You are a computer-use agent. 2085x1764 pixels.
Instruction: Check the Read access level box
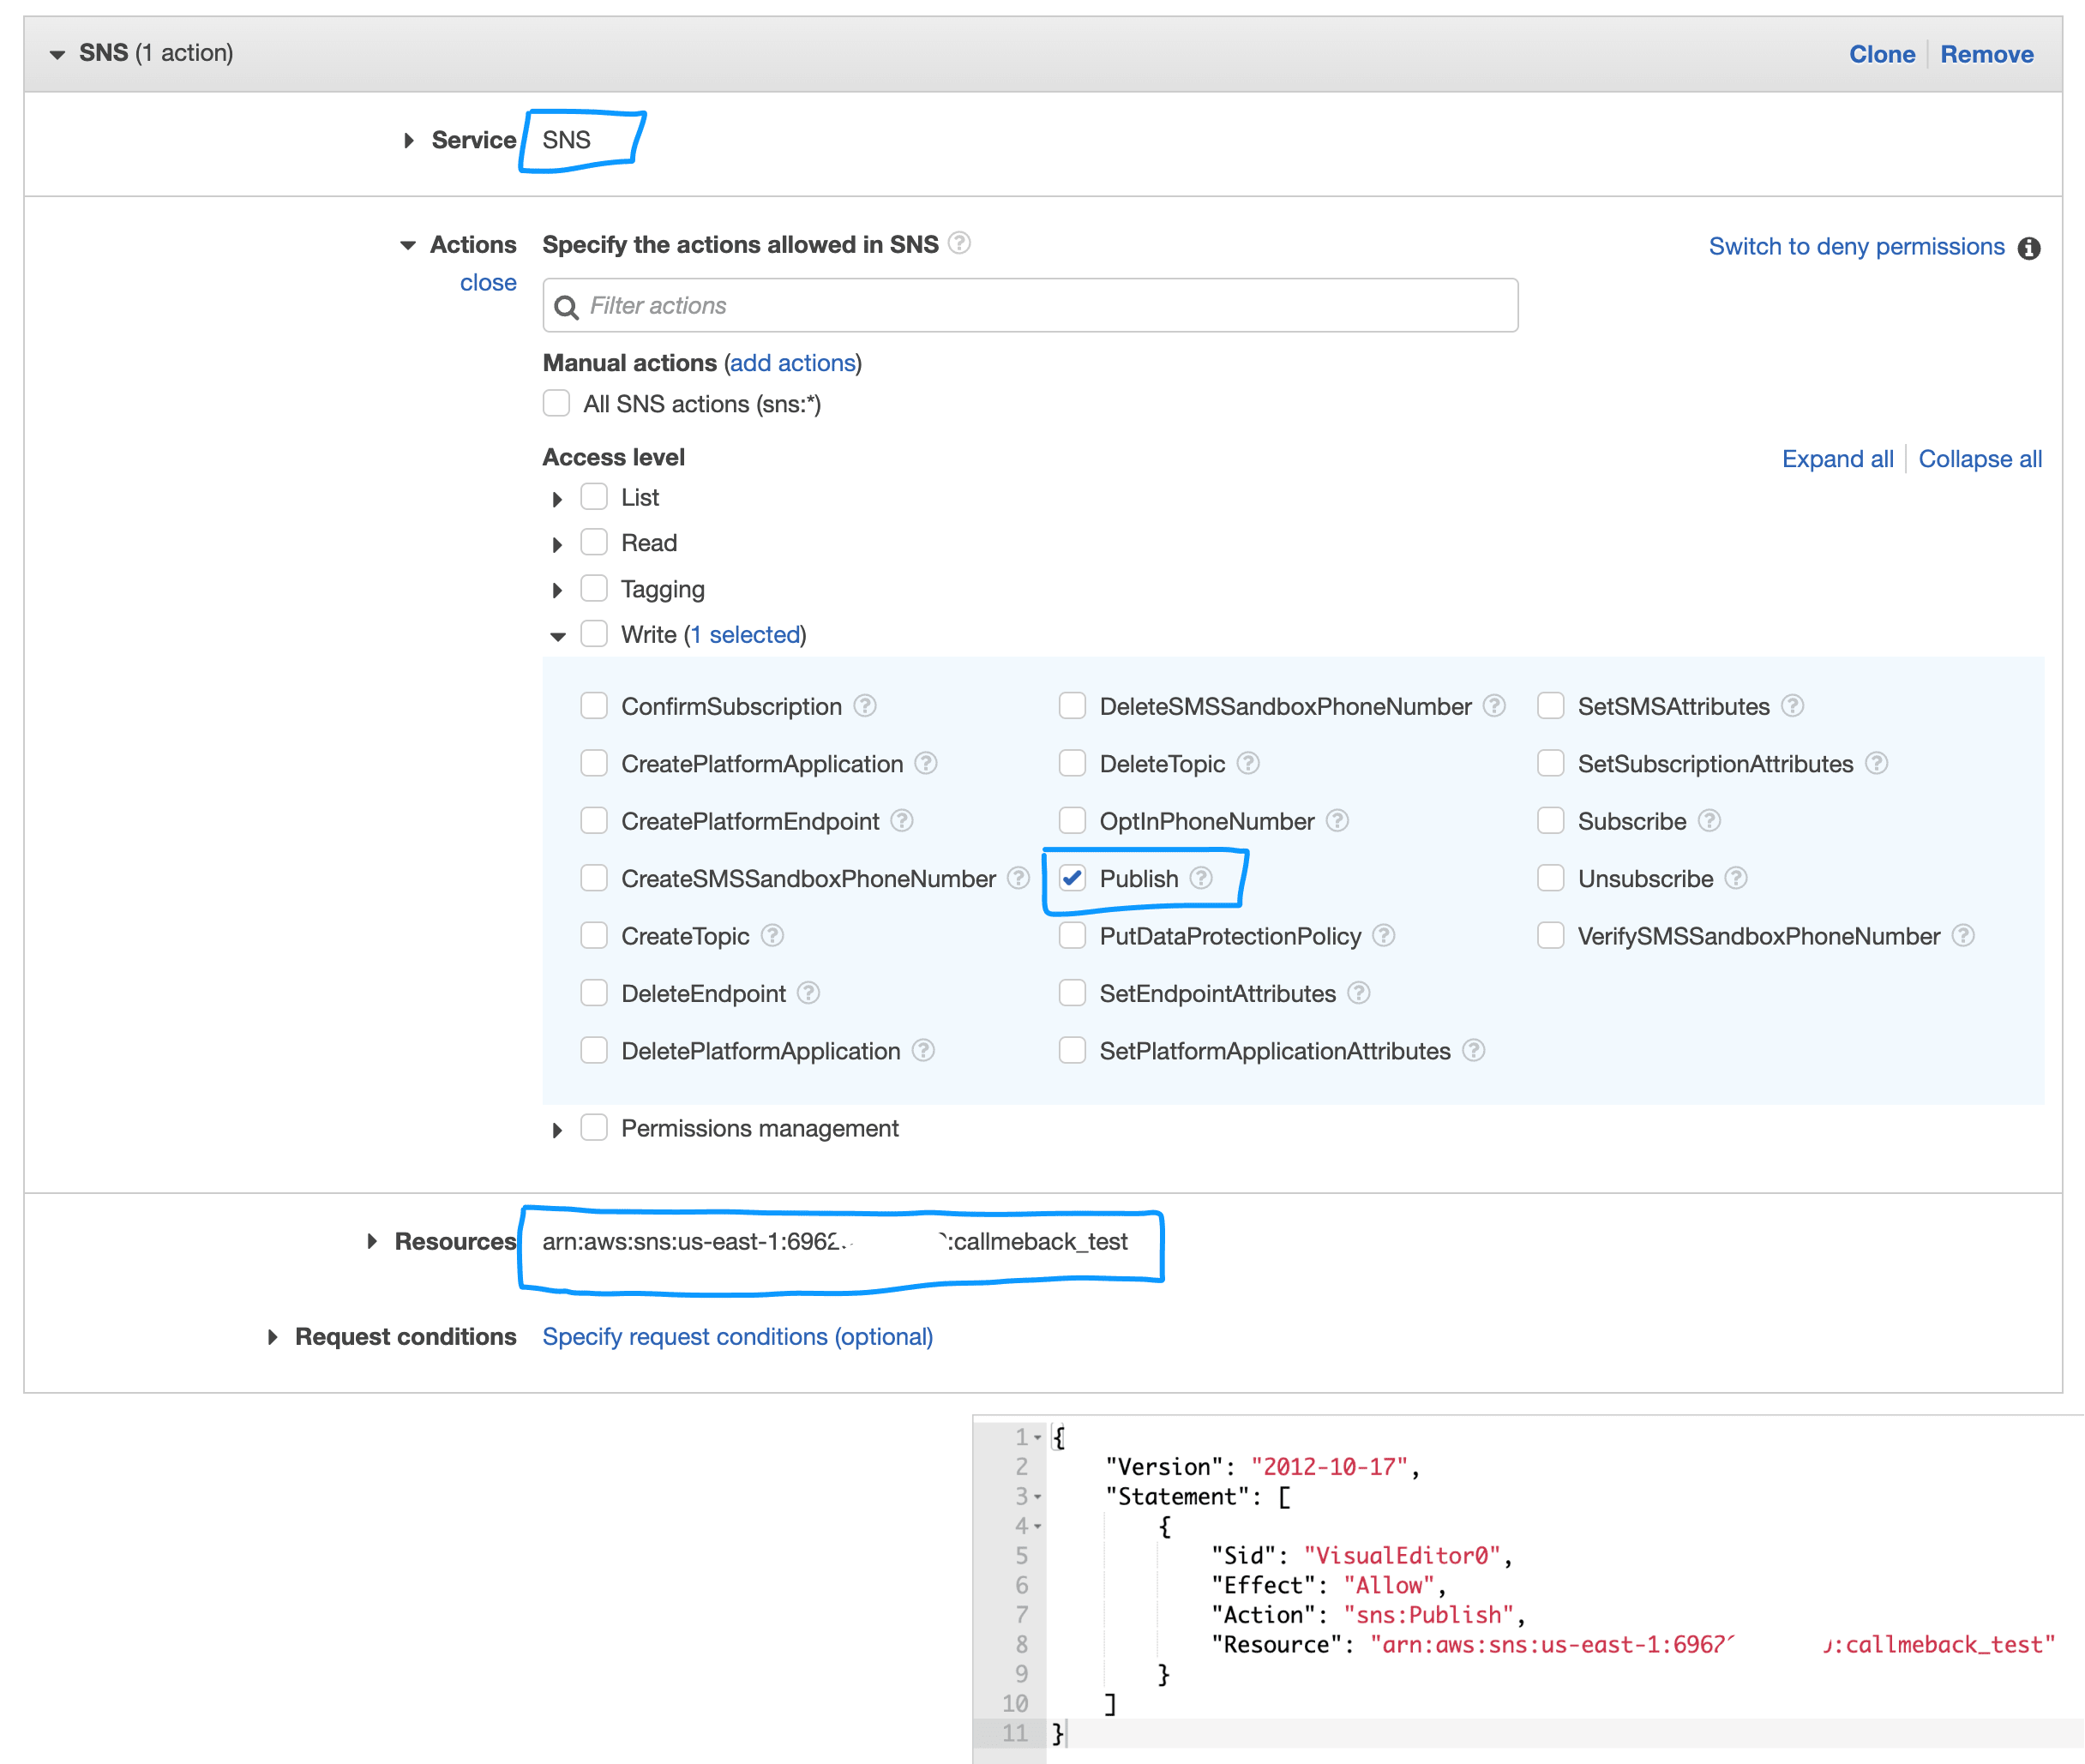594,542
